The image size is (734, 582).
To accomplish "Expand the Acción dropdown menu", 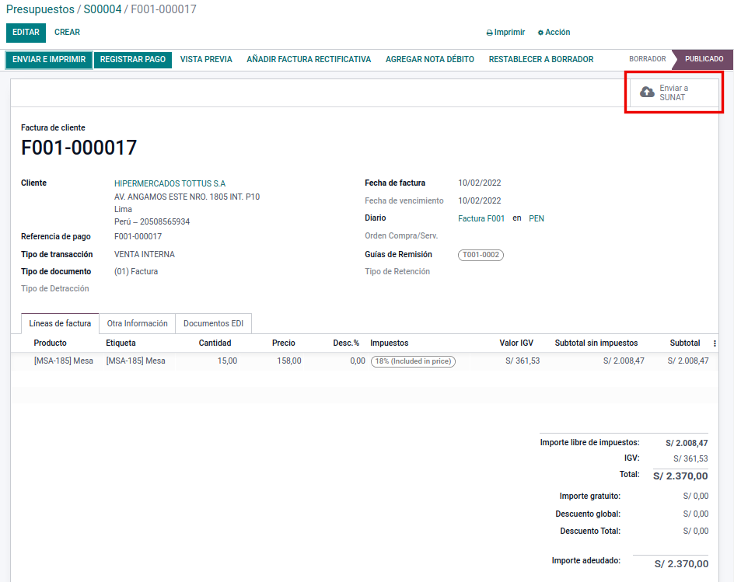I will pyautogui.click(x=555, y=33).
